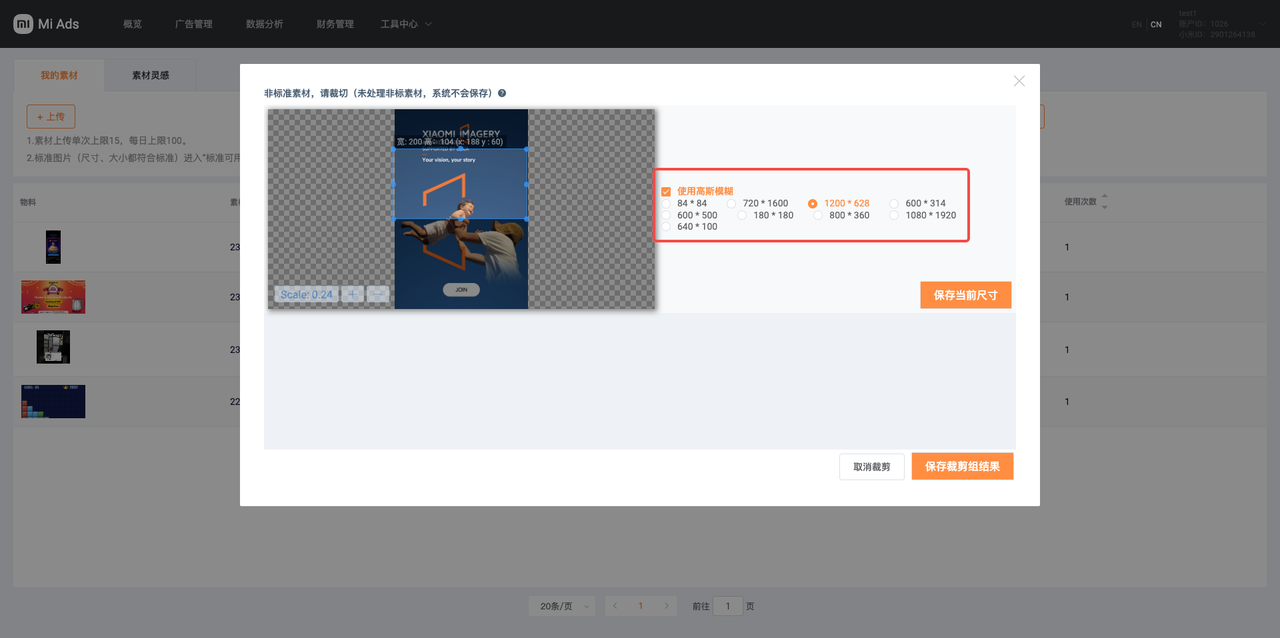Open the 数据分析 menu
Image resolution: width=1280 pixels, height=638 pixels.
264,24
